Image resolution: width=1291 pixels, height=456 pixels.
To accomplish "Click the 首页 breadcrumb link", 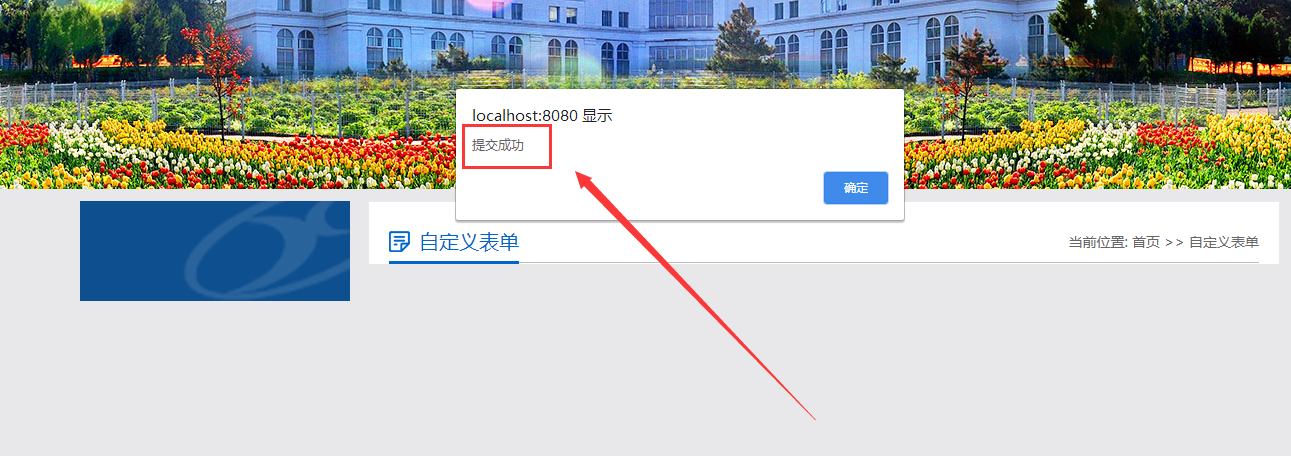I will (x=1146, y=242).
